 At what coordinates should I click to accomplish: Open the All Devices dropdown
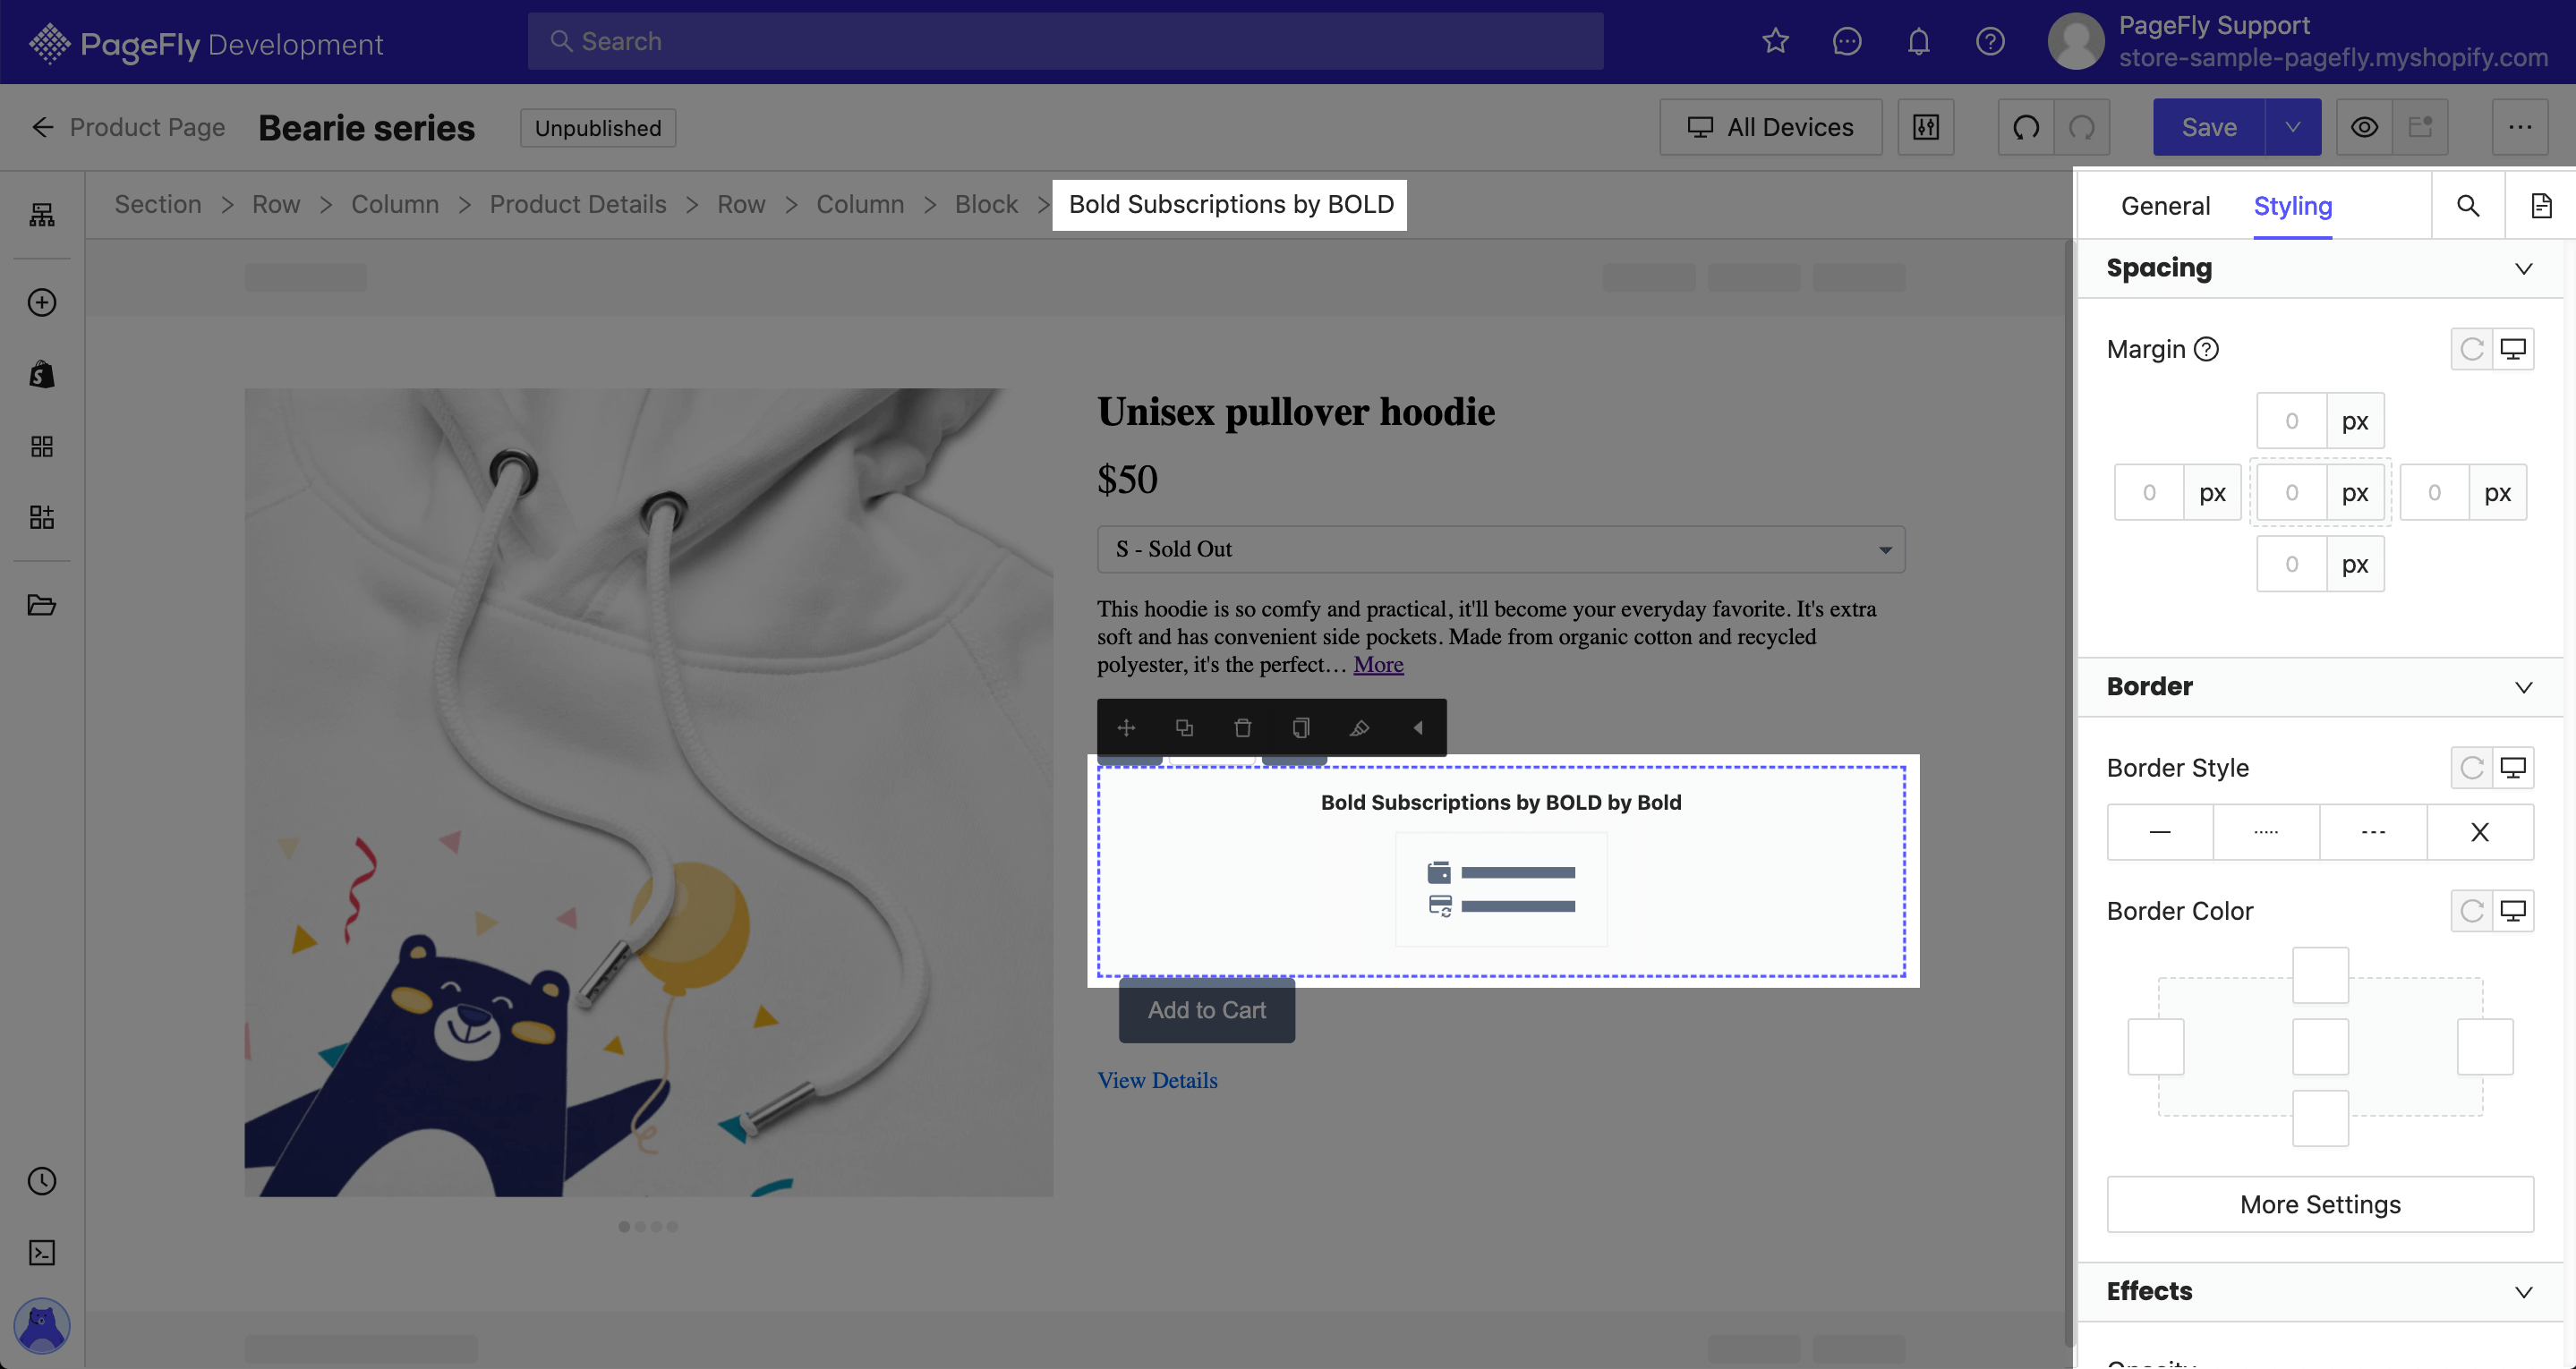click(x=1770, y=127)
